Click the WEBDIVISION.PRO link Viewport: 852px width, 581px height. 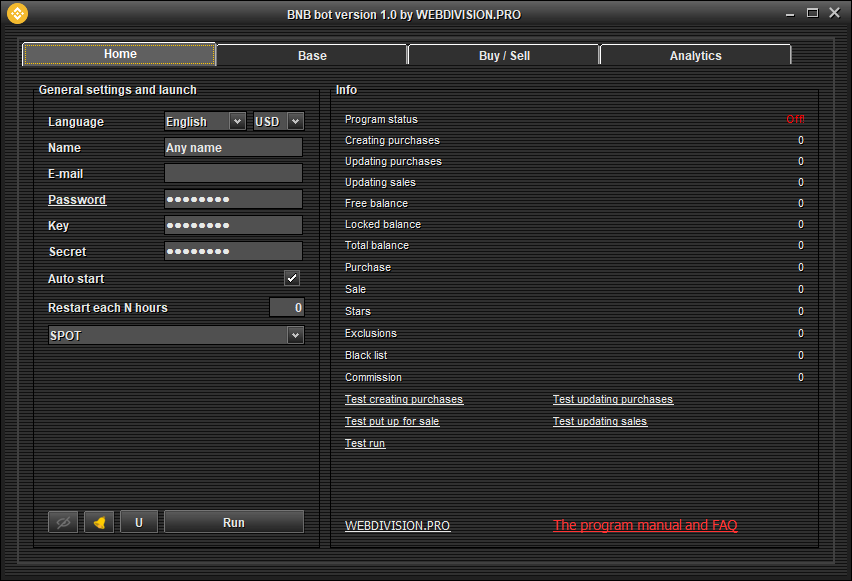coord(397,526)
